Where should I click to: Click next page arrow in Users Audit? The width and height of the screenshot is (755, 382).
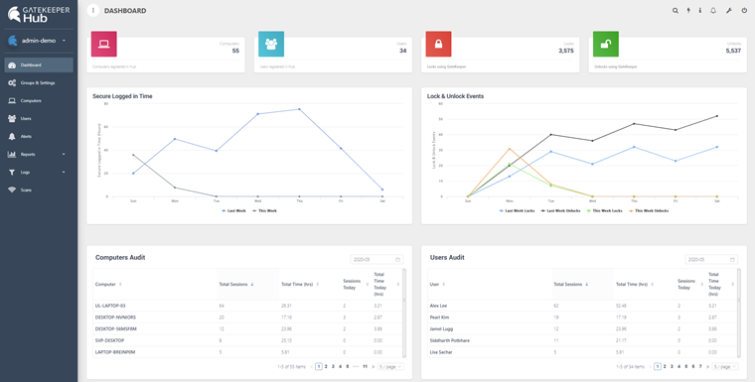[707, 367]
